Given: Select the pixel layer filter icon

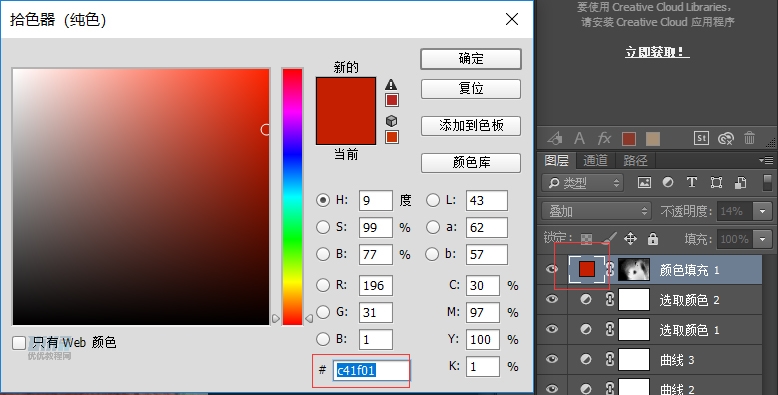Looking at the screenshot, I should (x=644, y=182).
